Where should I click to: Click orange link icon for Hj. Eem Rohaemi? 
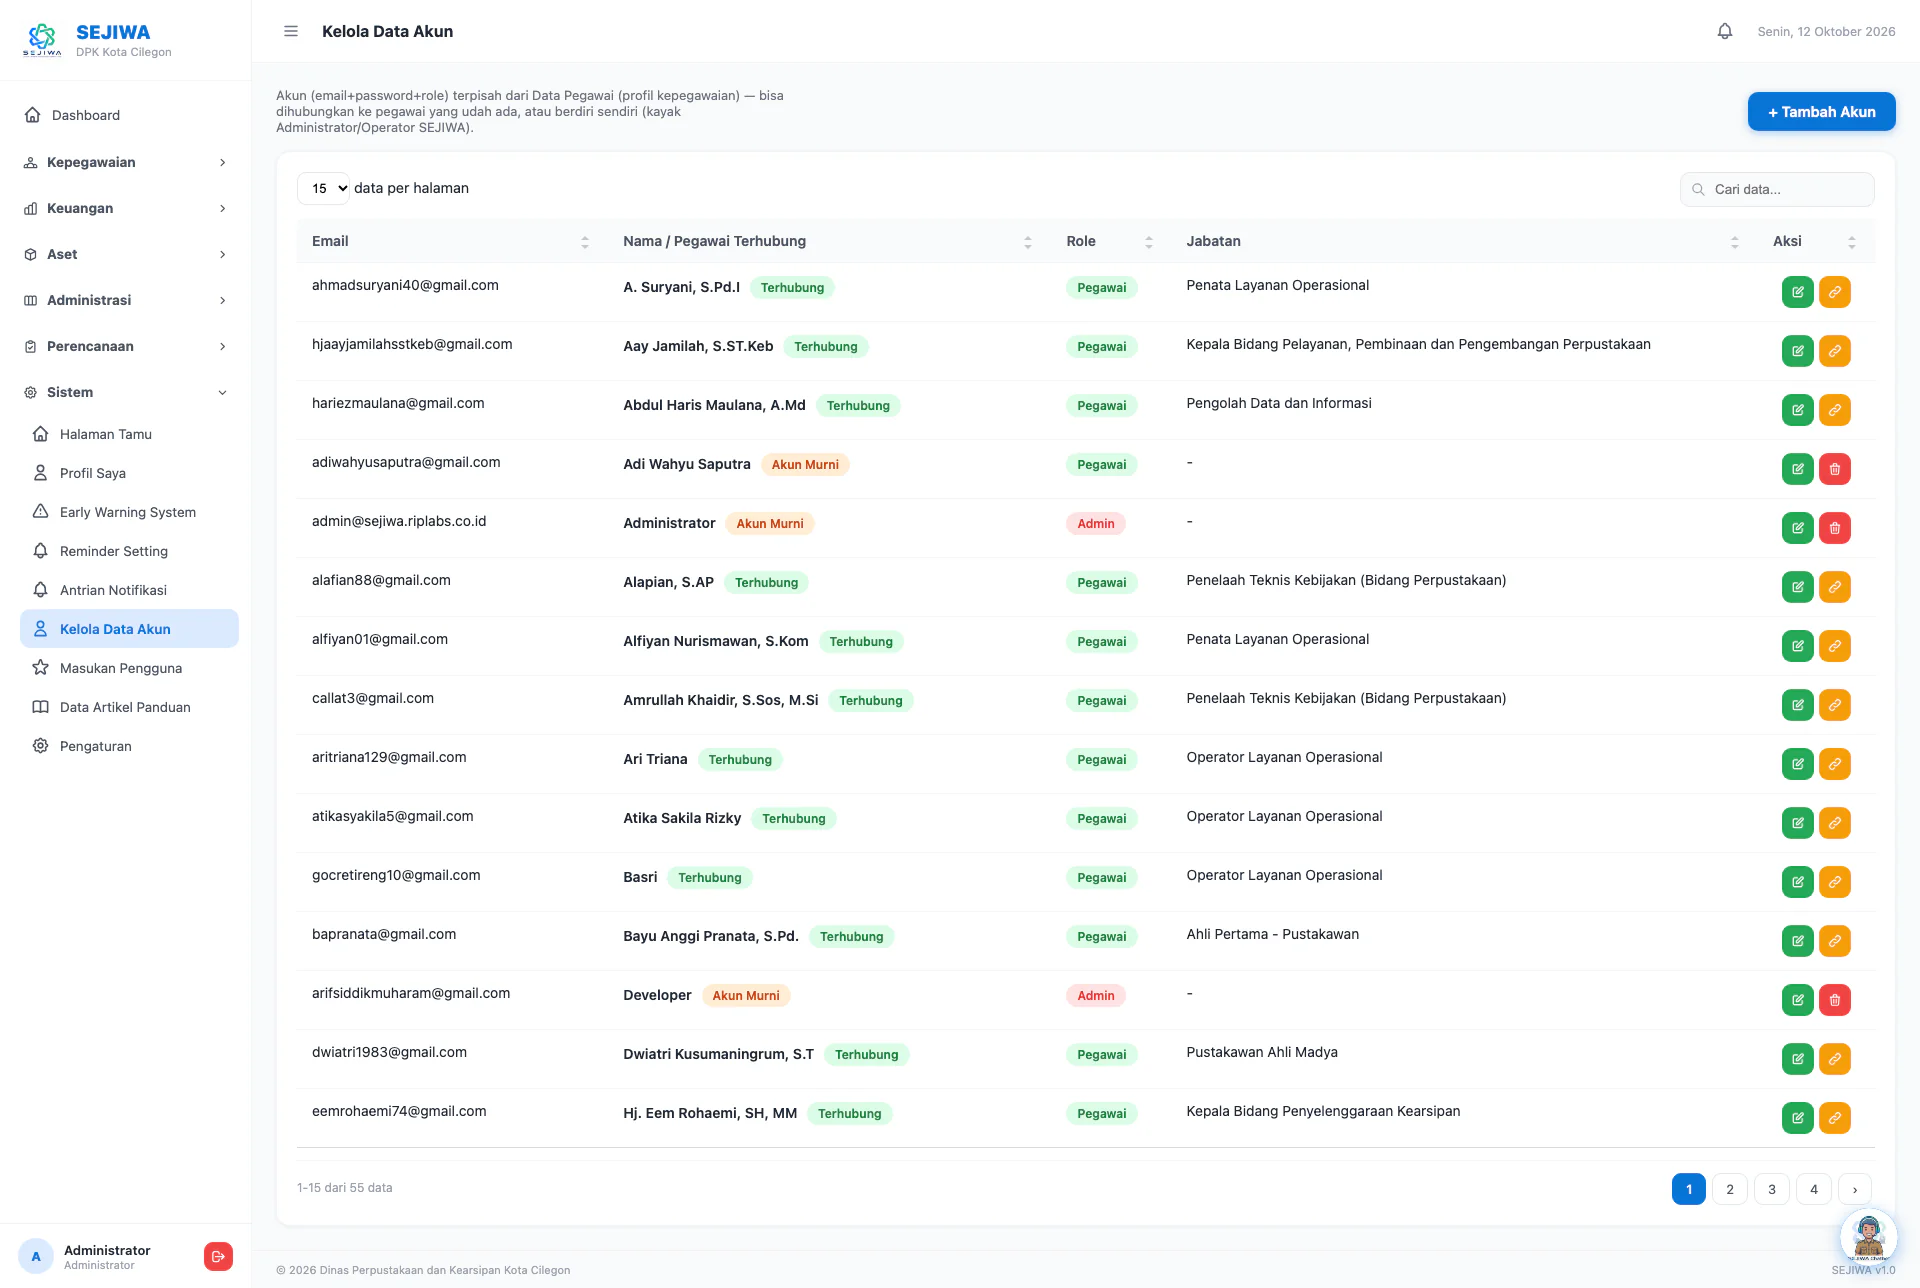(1835, 1118)
